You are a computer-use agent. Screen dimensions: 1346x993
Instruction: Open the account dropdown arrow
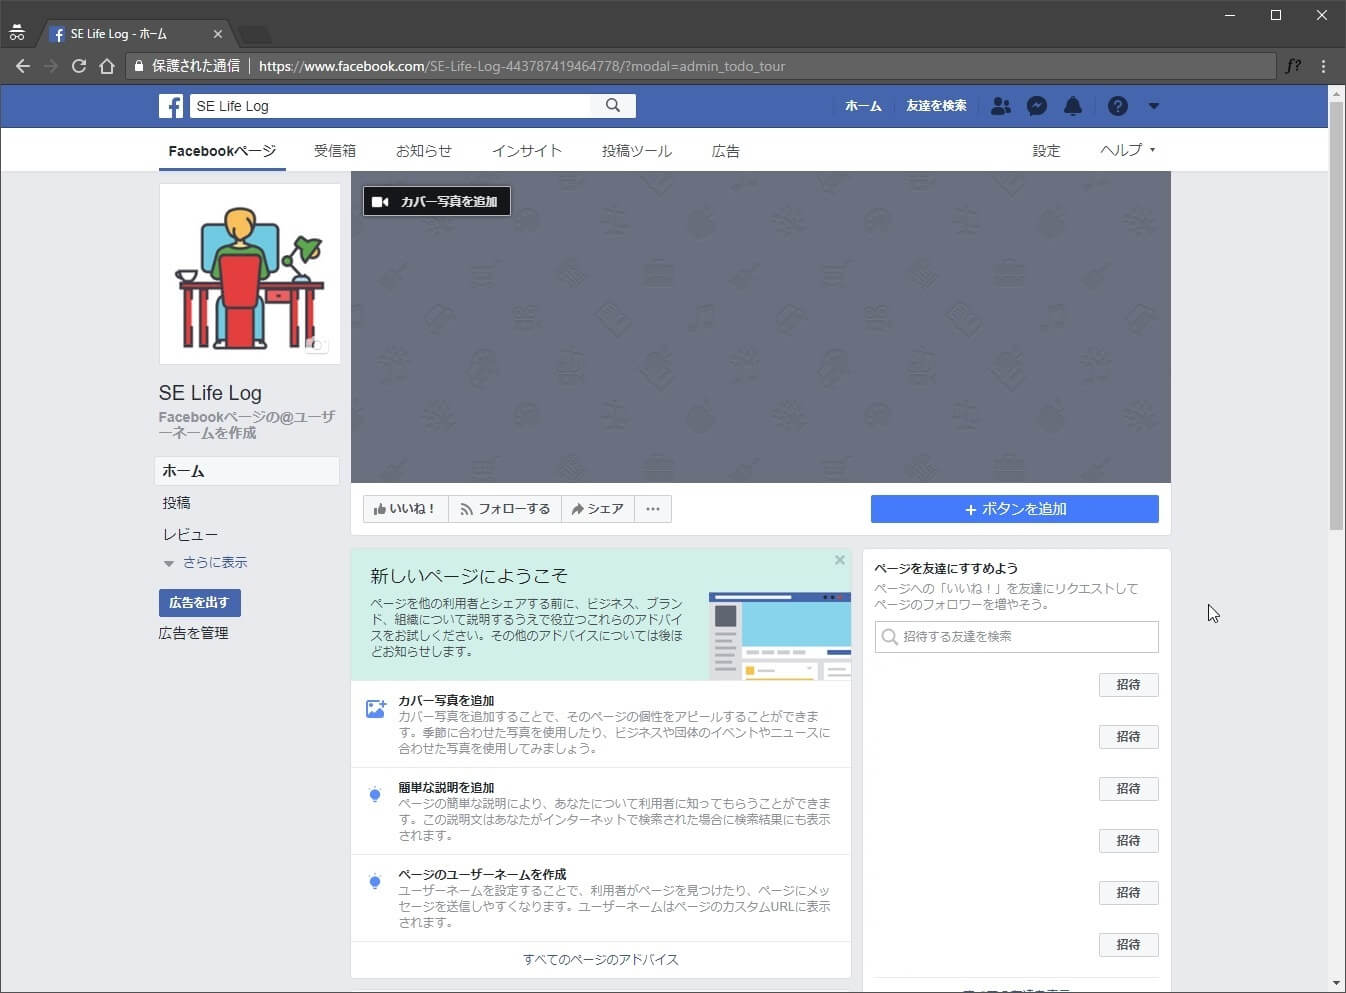point(1154,106)
